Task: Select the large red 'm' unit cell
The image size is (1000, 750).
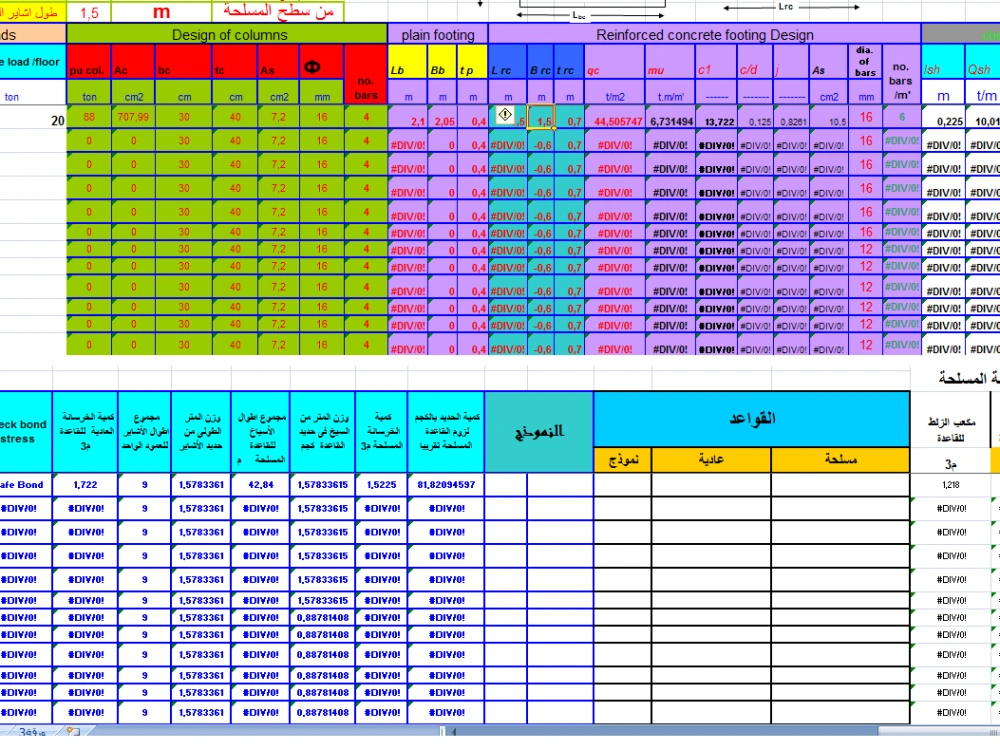Action: point(161,11)
